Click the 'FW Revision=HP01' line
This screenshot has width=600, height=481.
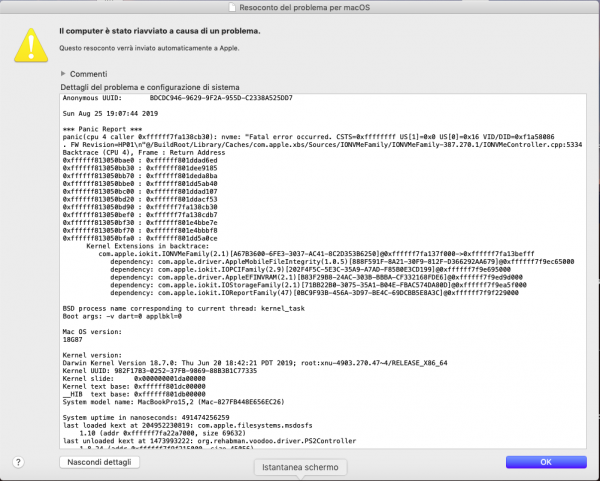pos(322,145)
